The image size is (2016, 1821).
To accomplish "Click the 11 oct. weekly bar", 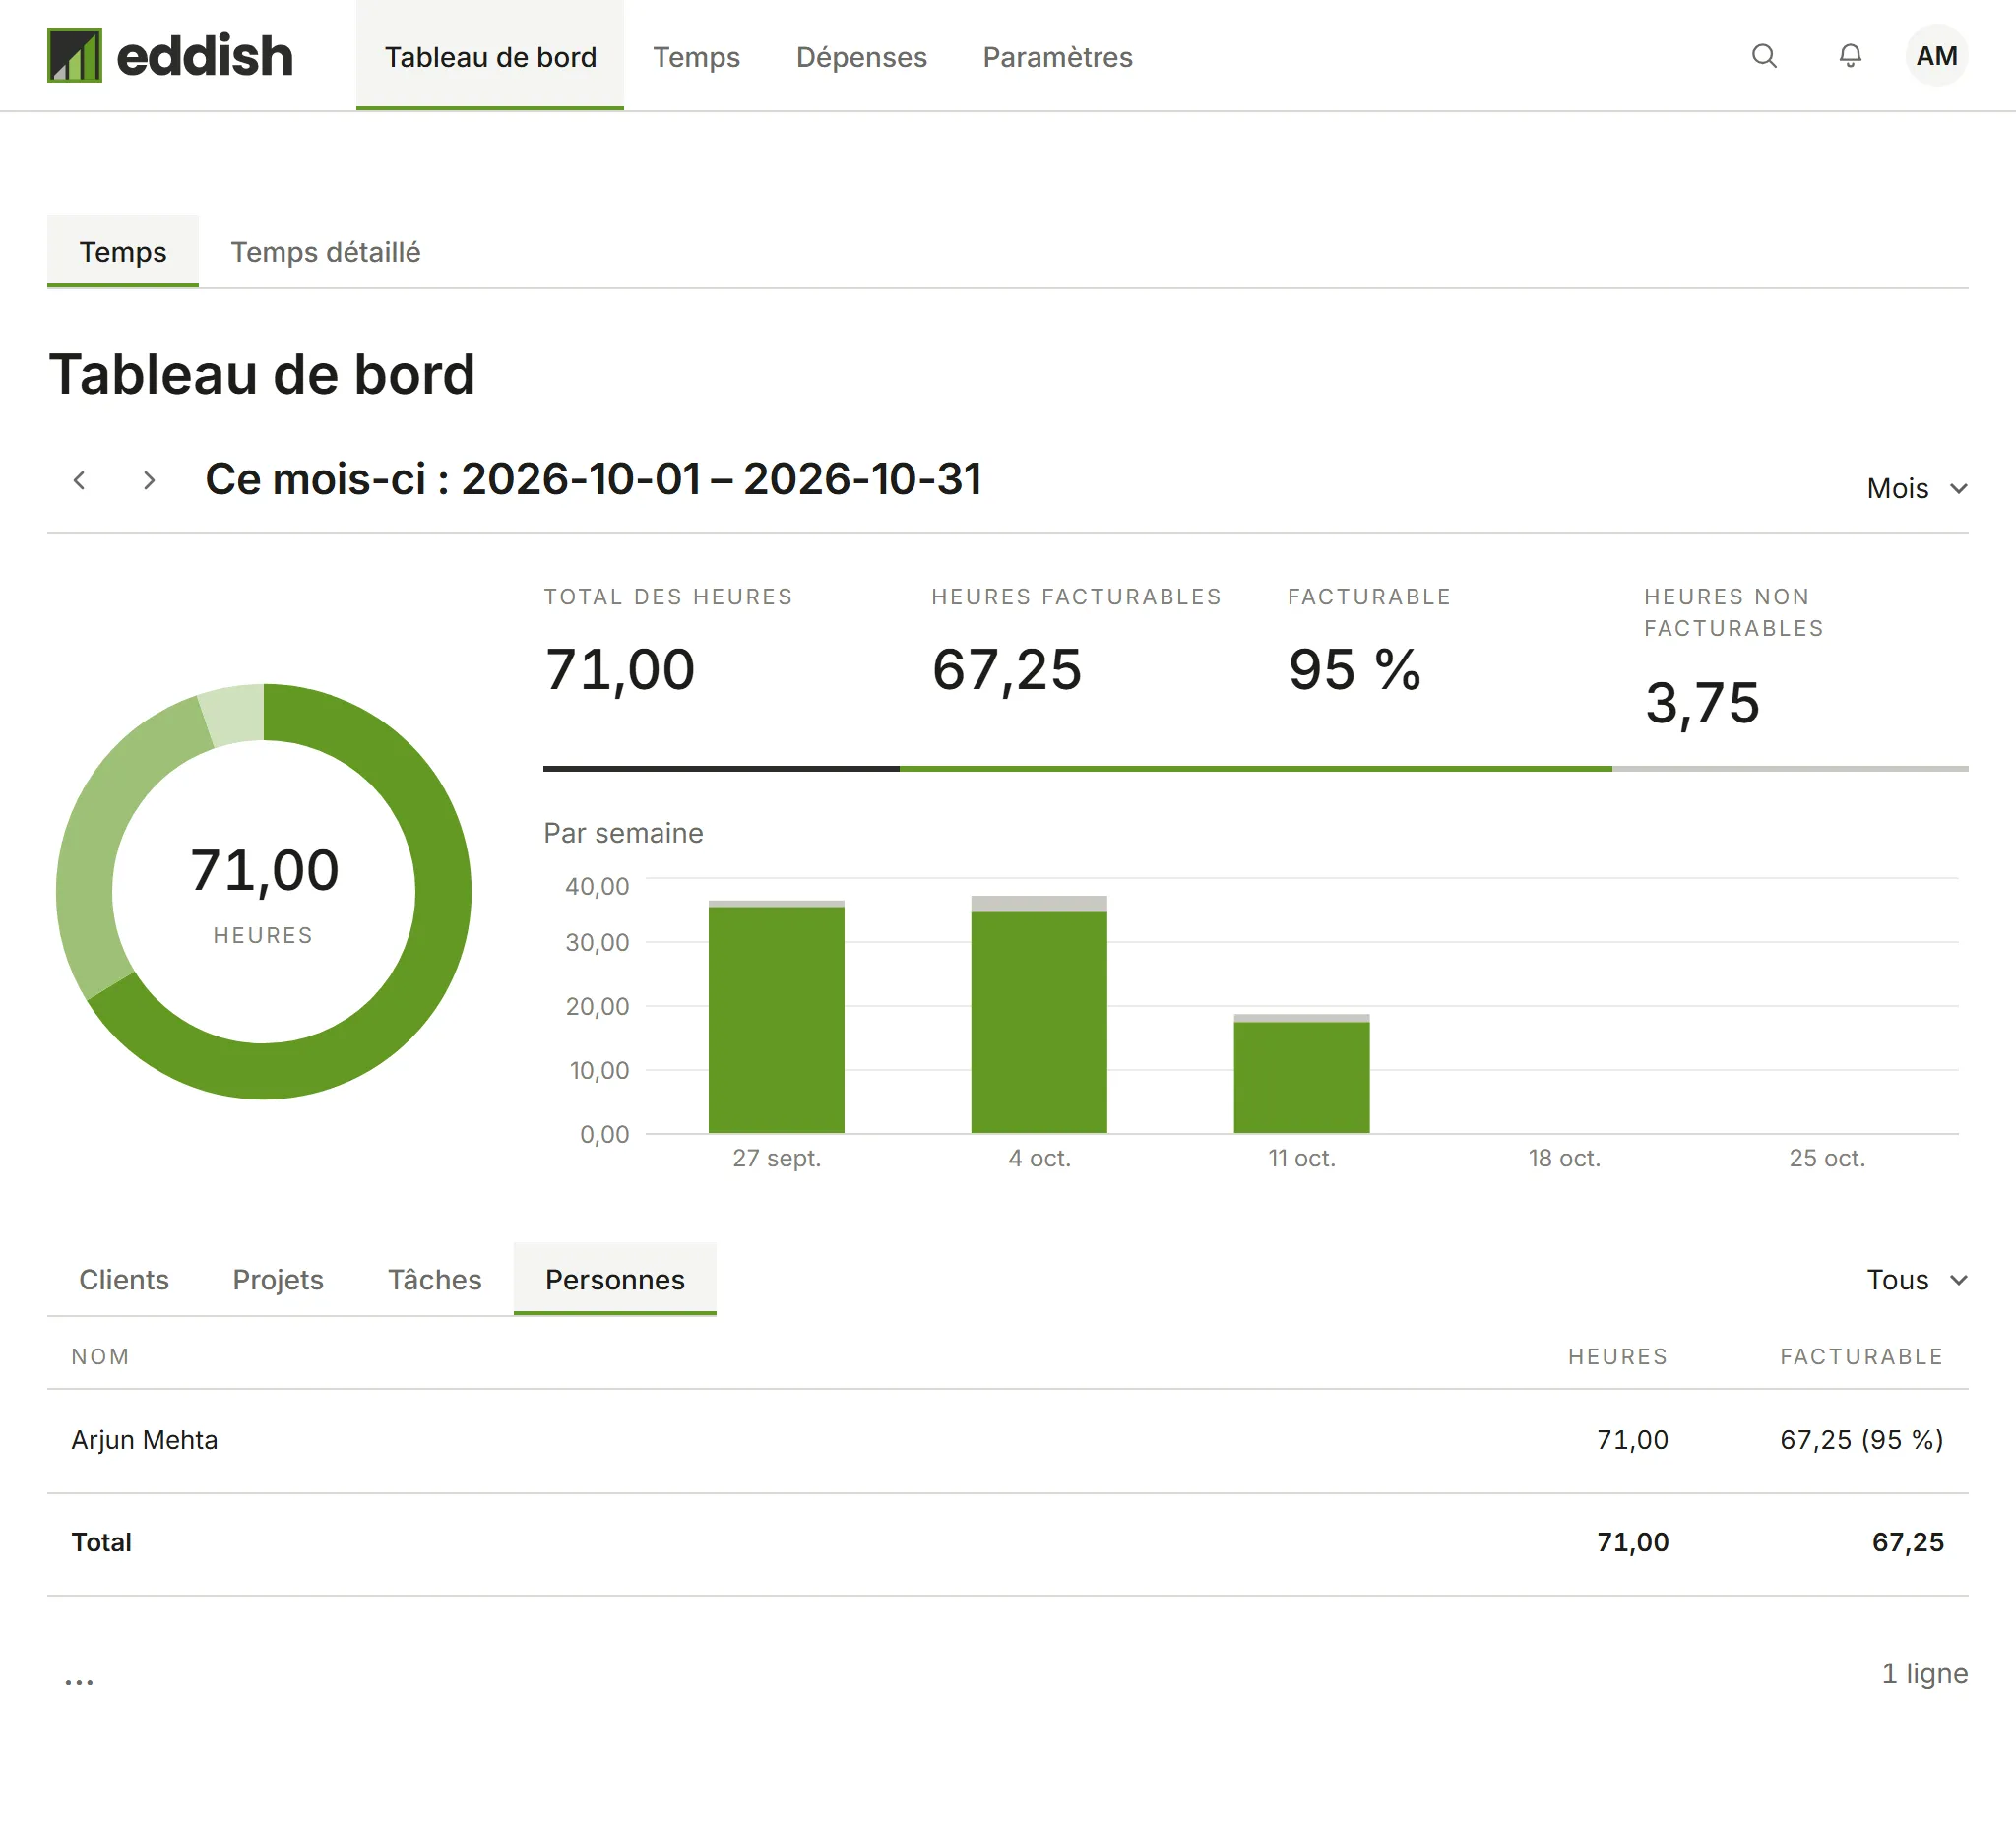I will tap(1301, 1073).
